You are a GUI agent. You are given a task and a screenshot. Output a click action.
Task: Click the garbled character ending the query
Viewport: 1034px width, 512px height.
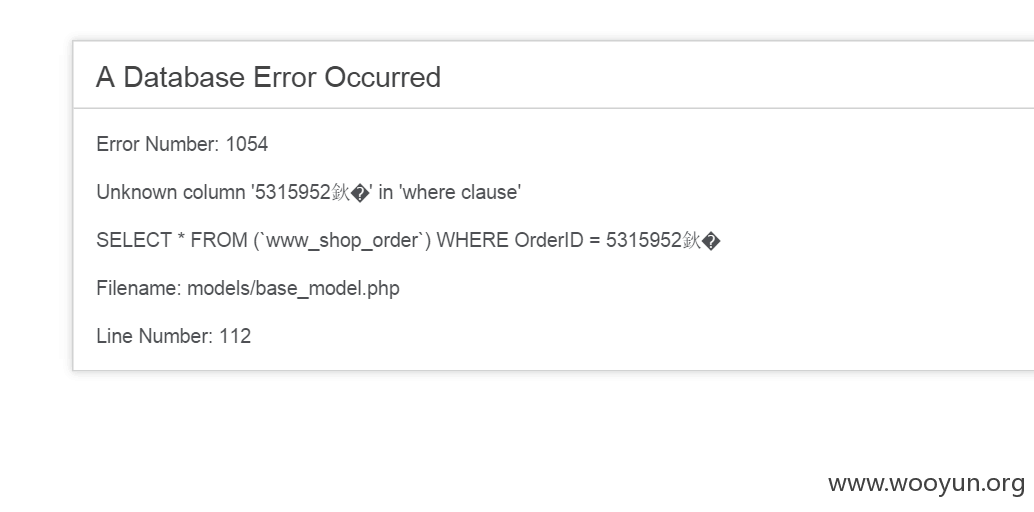click(711, 241)
